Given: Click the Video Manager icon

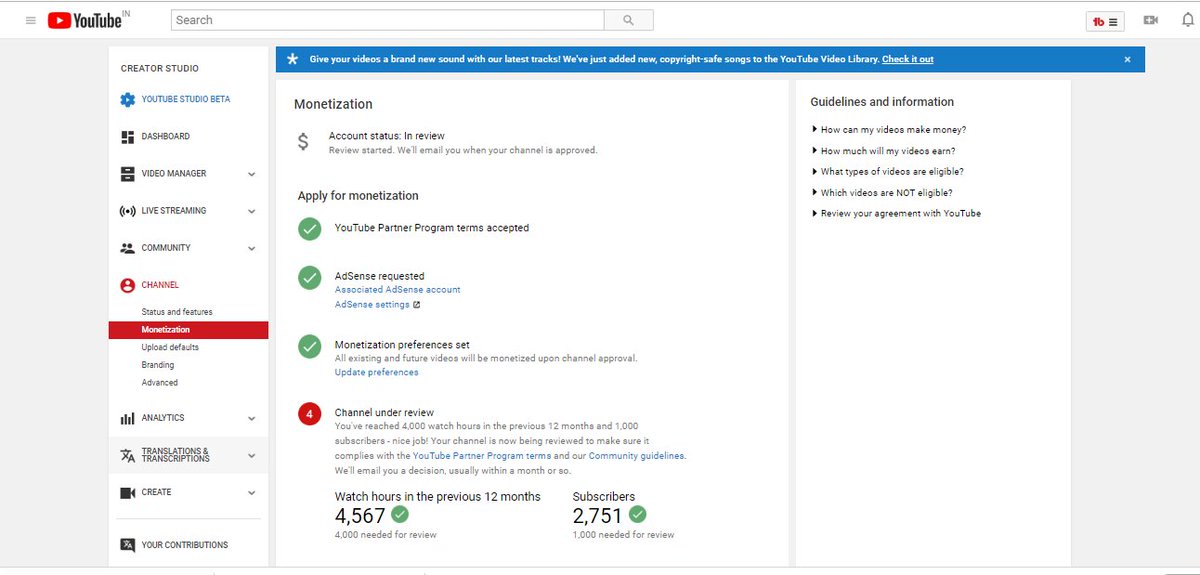Looking at the screenshot, I should point(127,173).
